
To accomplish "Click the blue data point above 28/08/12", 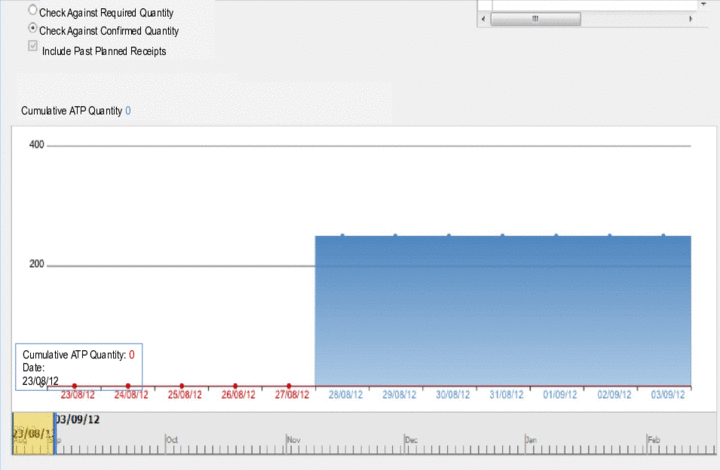I will click(342, 236).
